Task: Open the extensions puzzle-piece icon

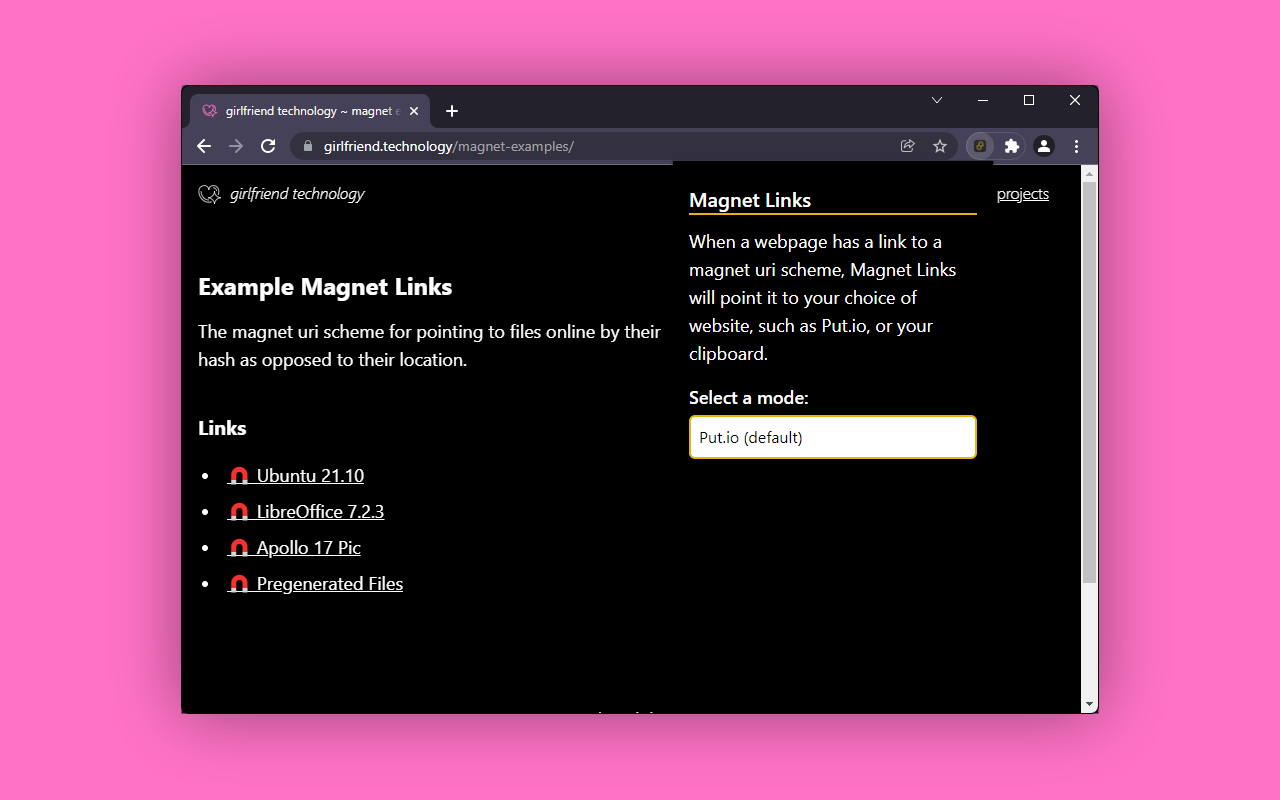Action: [x=1011, y=145]
